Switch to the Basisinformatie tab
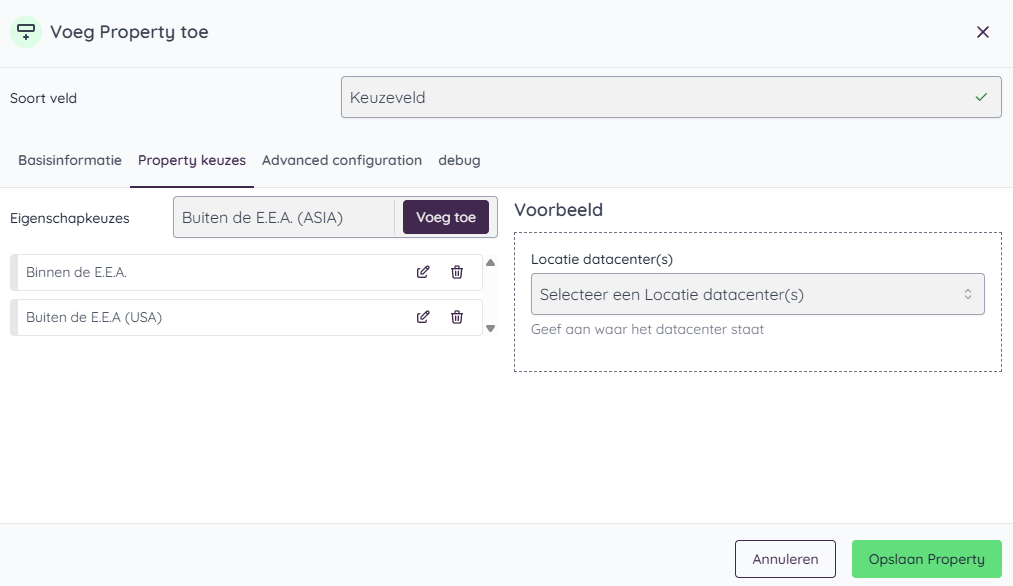This screenshot has width=1013, height=586. click(70, 160)
